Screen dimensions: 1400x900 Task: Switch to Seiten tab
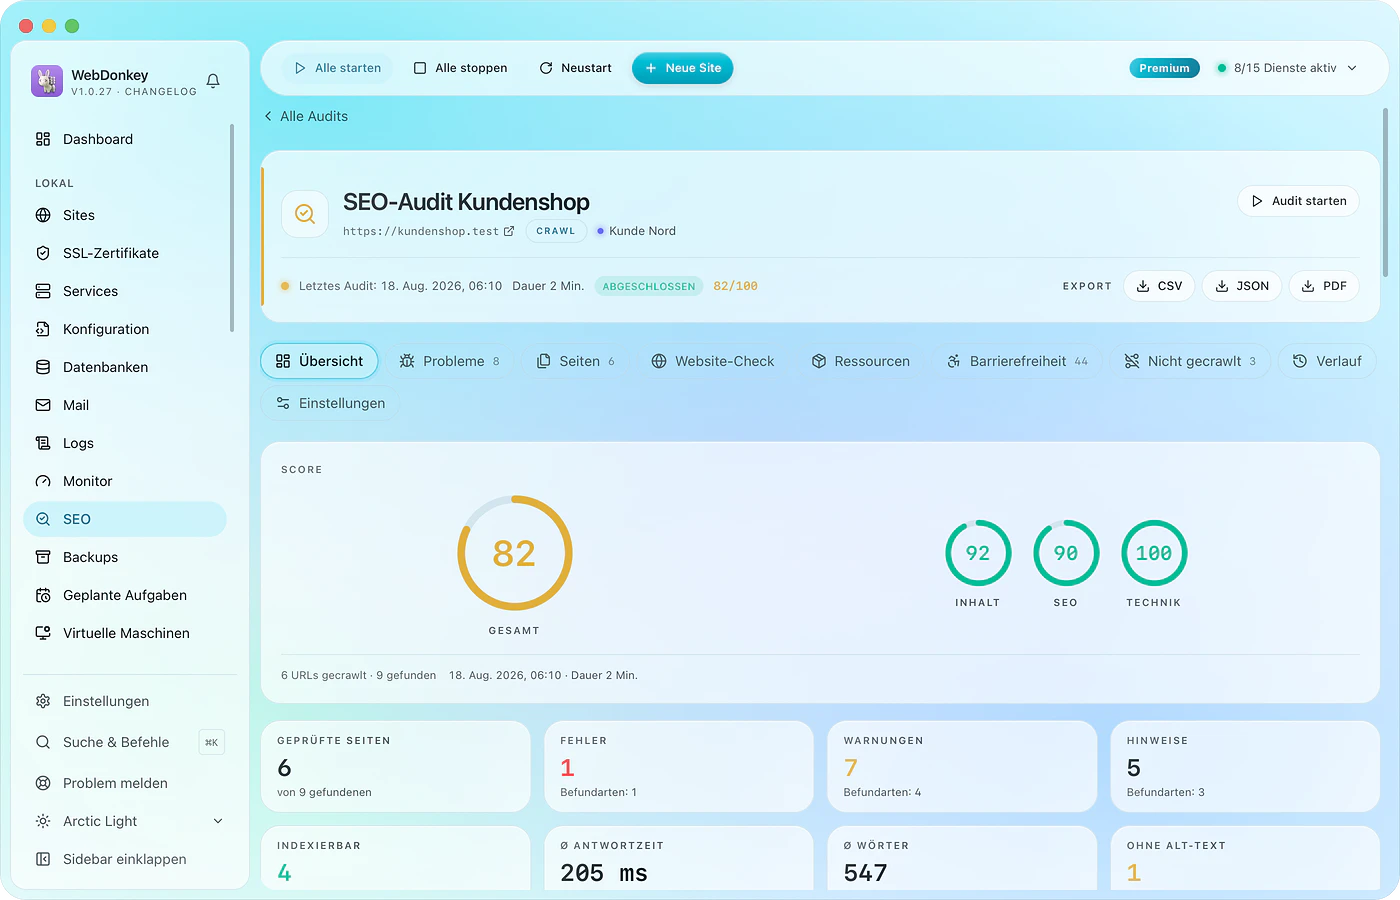(576, 361)
